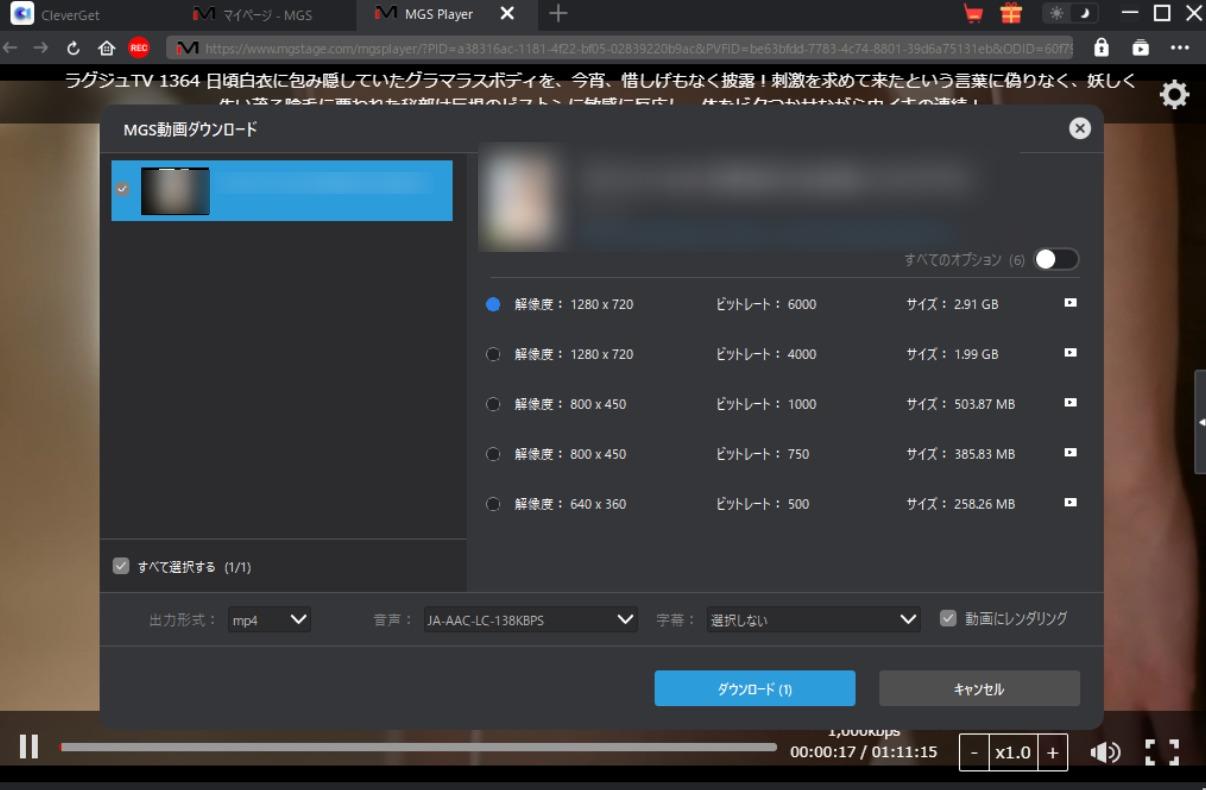This screenshot has height=790, width=1206.
Task: Switch to the MGS Player tab
Action: 424,15
